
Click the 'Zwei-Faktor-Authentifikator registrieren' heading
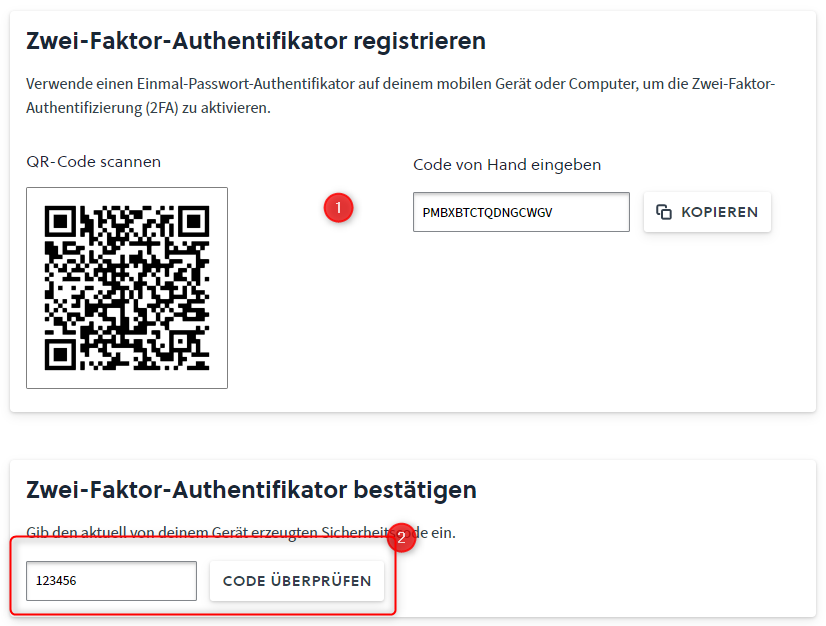[x=256, y=41]
